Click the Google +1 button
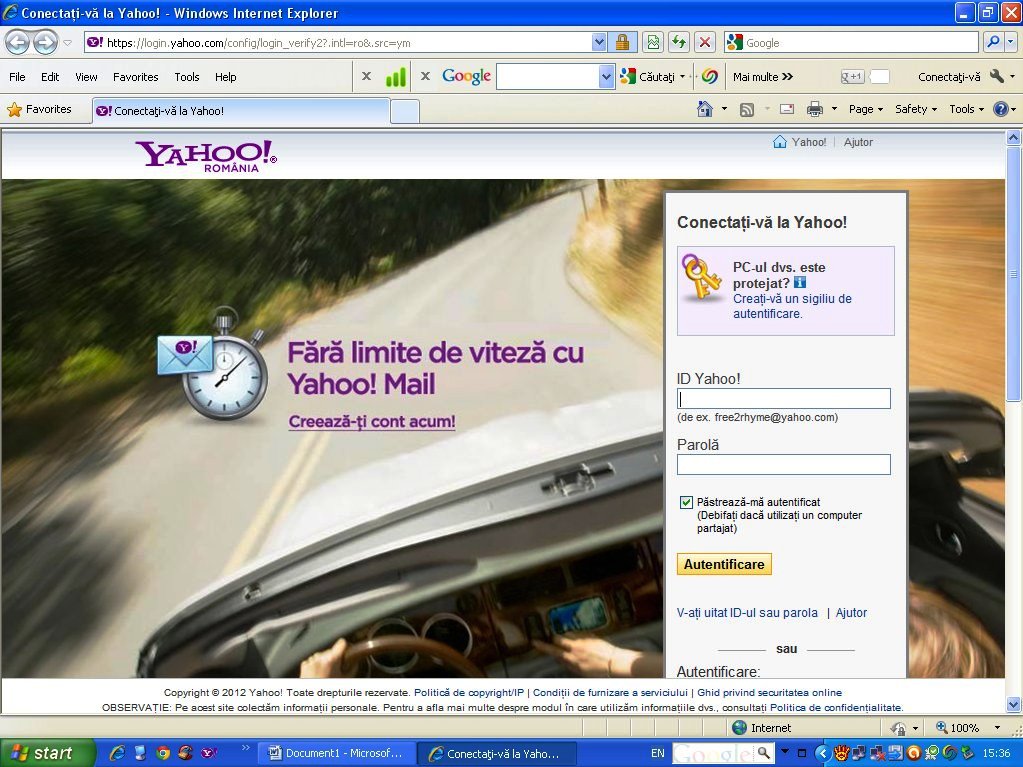Viewport: 1023px width, 767px height. (851, 77)
